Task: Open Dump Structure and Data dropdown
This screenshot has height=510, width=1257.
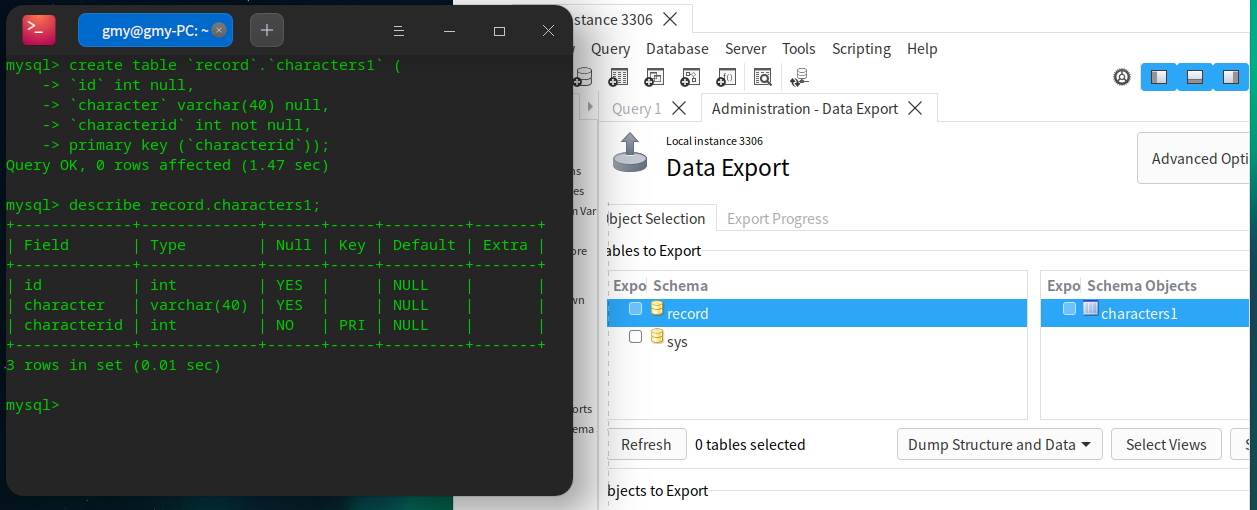Action: [999, 445]
